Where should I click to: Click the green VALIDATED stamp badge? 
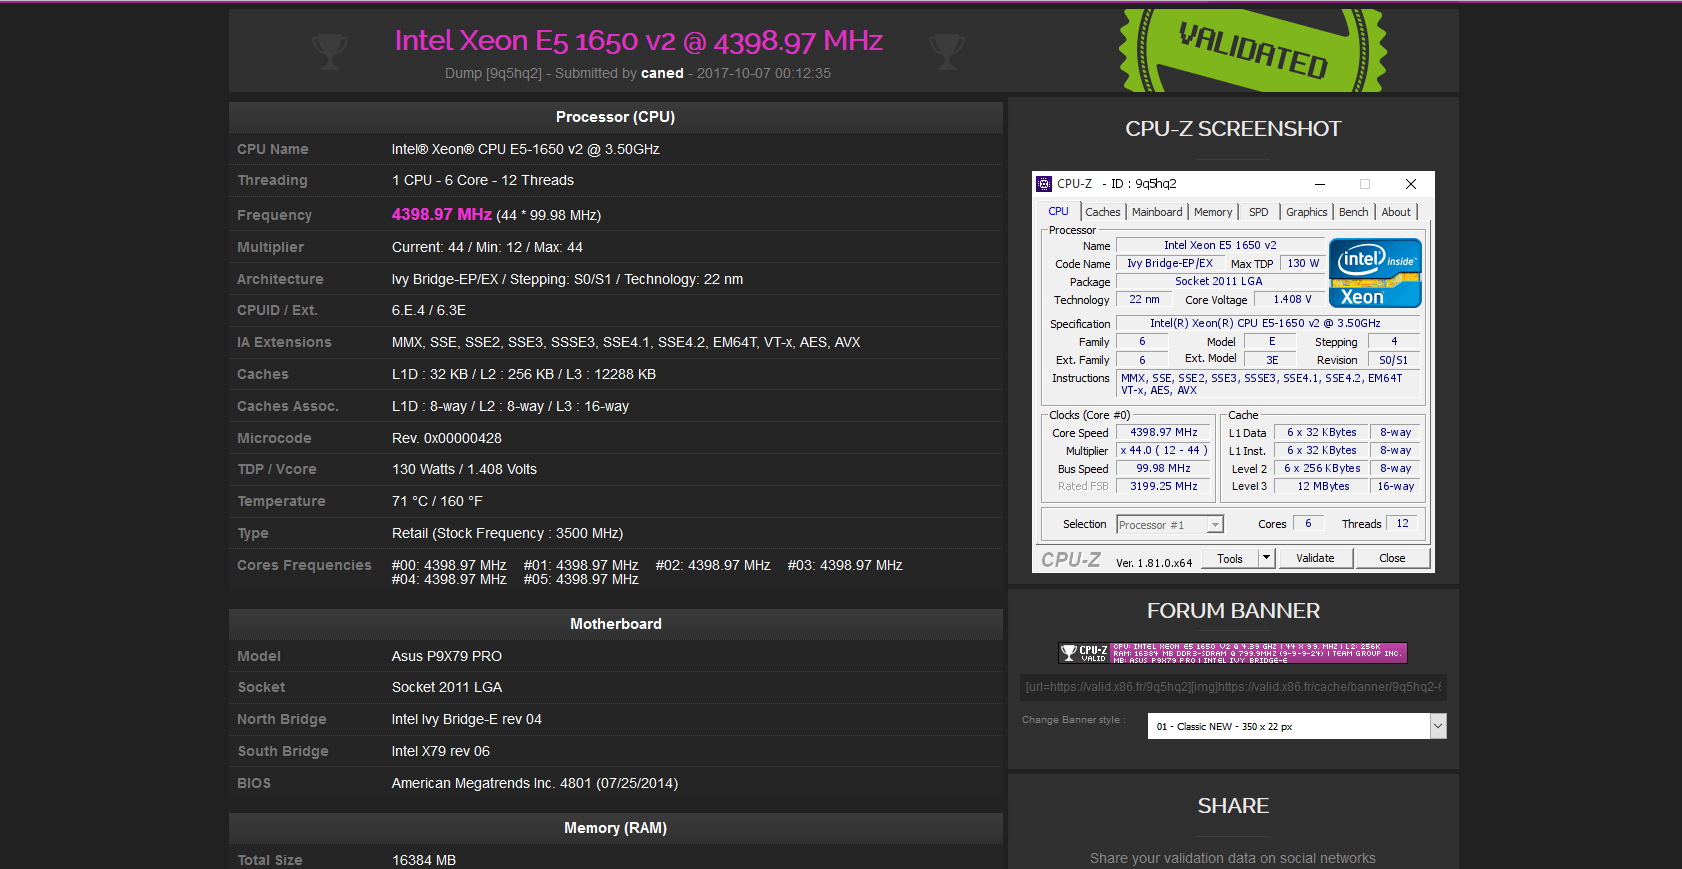coord(1252,50)
